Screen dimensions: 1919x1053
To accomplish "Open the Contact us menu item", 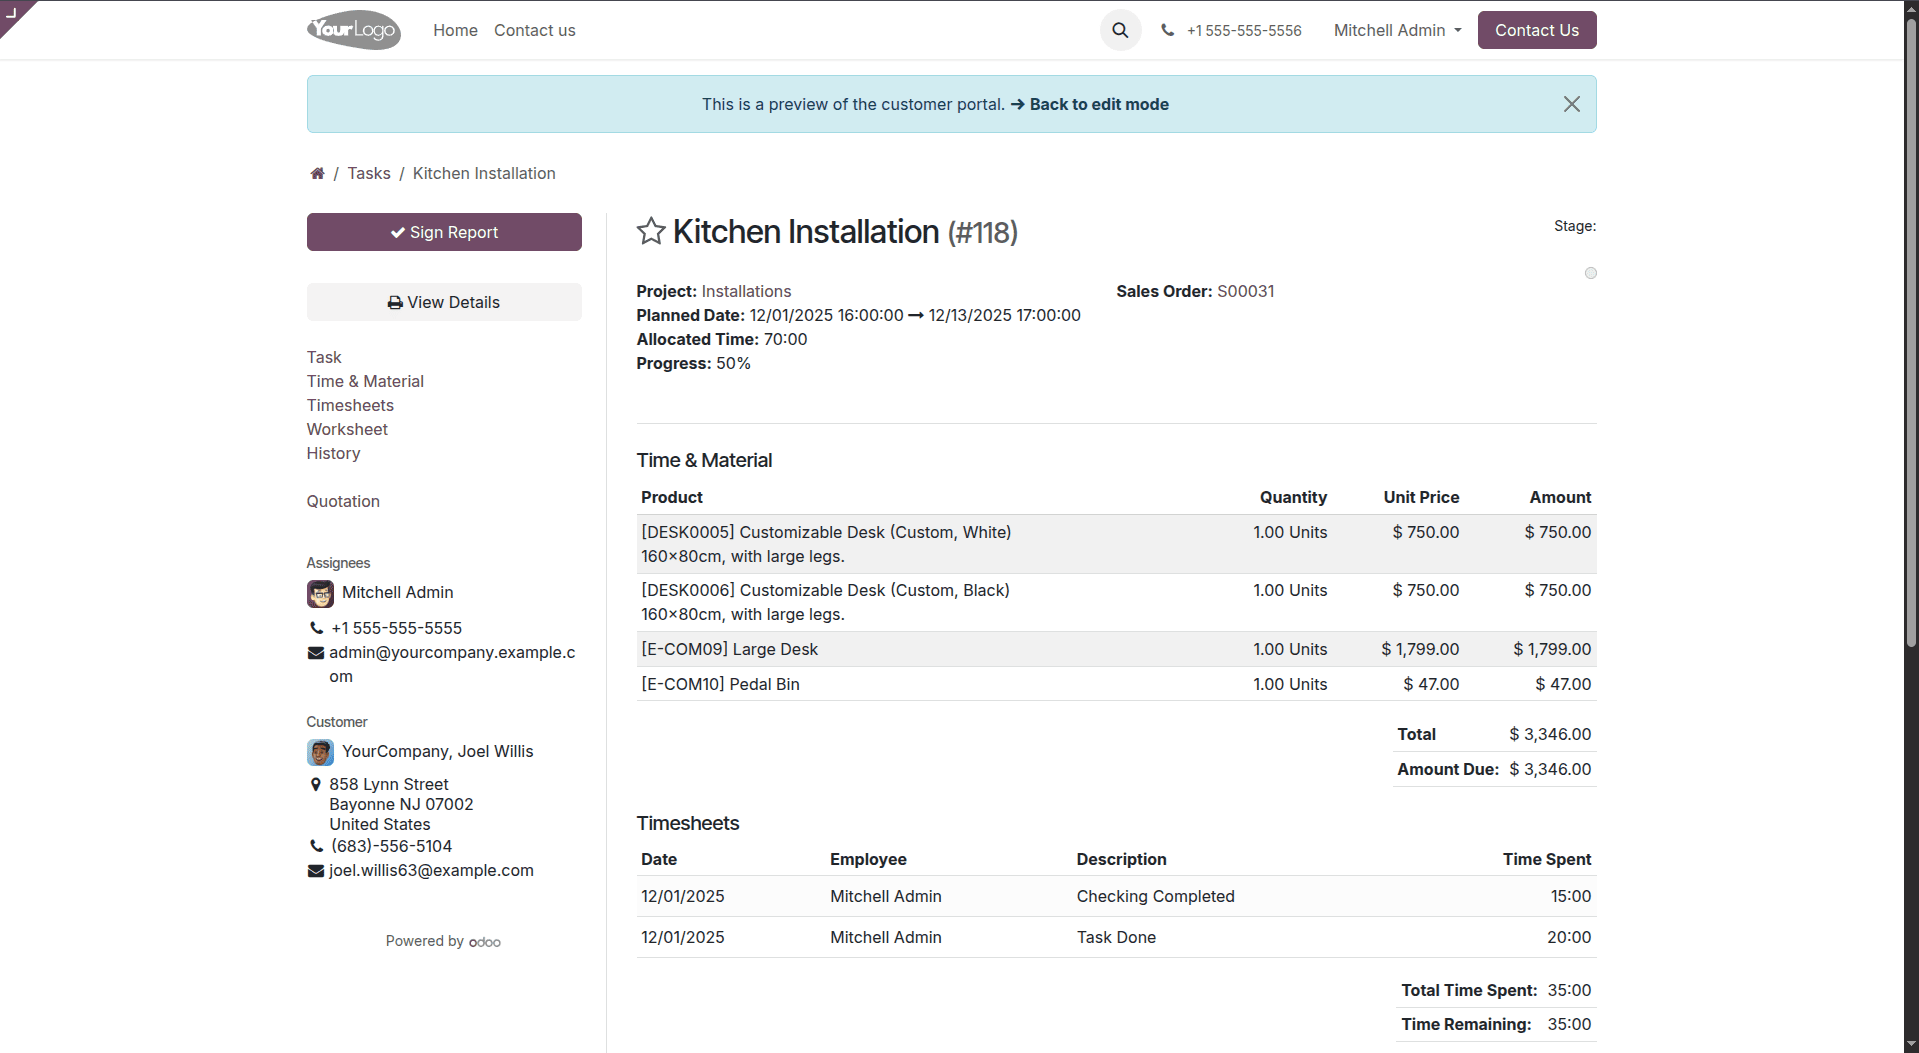I will click(x=534, y=30).
